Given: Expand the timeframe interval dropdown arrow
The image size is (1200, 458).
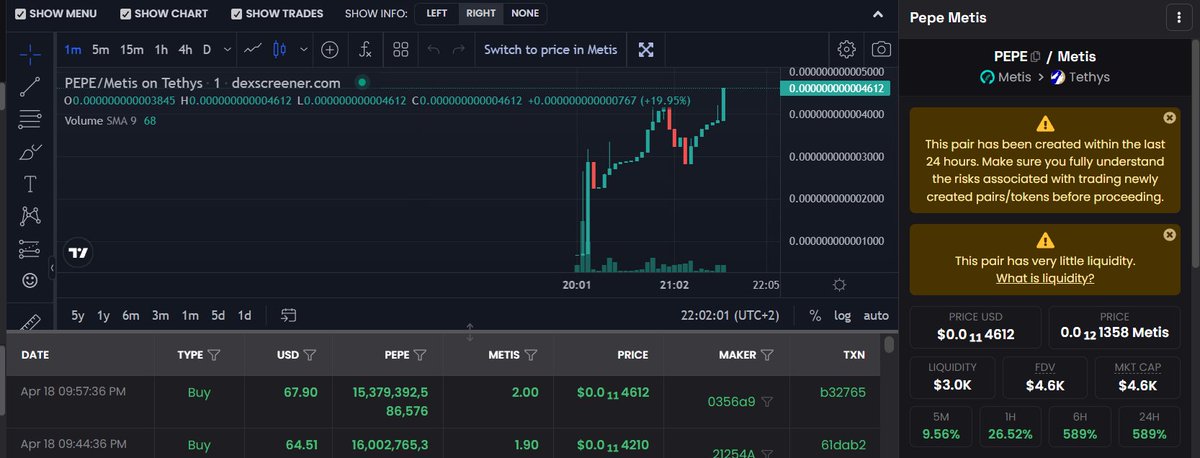Looking at the screenshot, I should [x=228, y=49].
